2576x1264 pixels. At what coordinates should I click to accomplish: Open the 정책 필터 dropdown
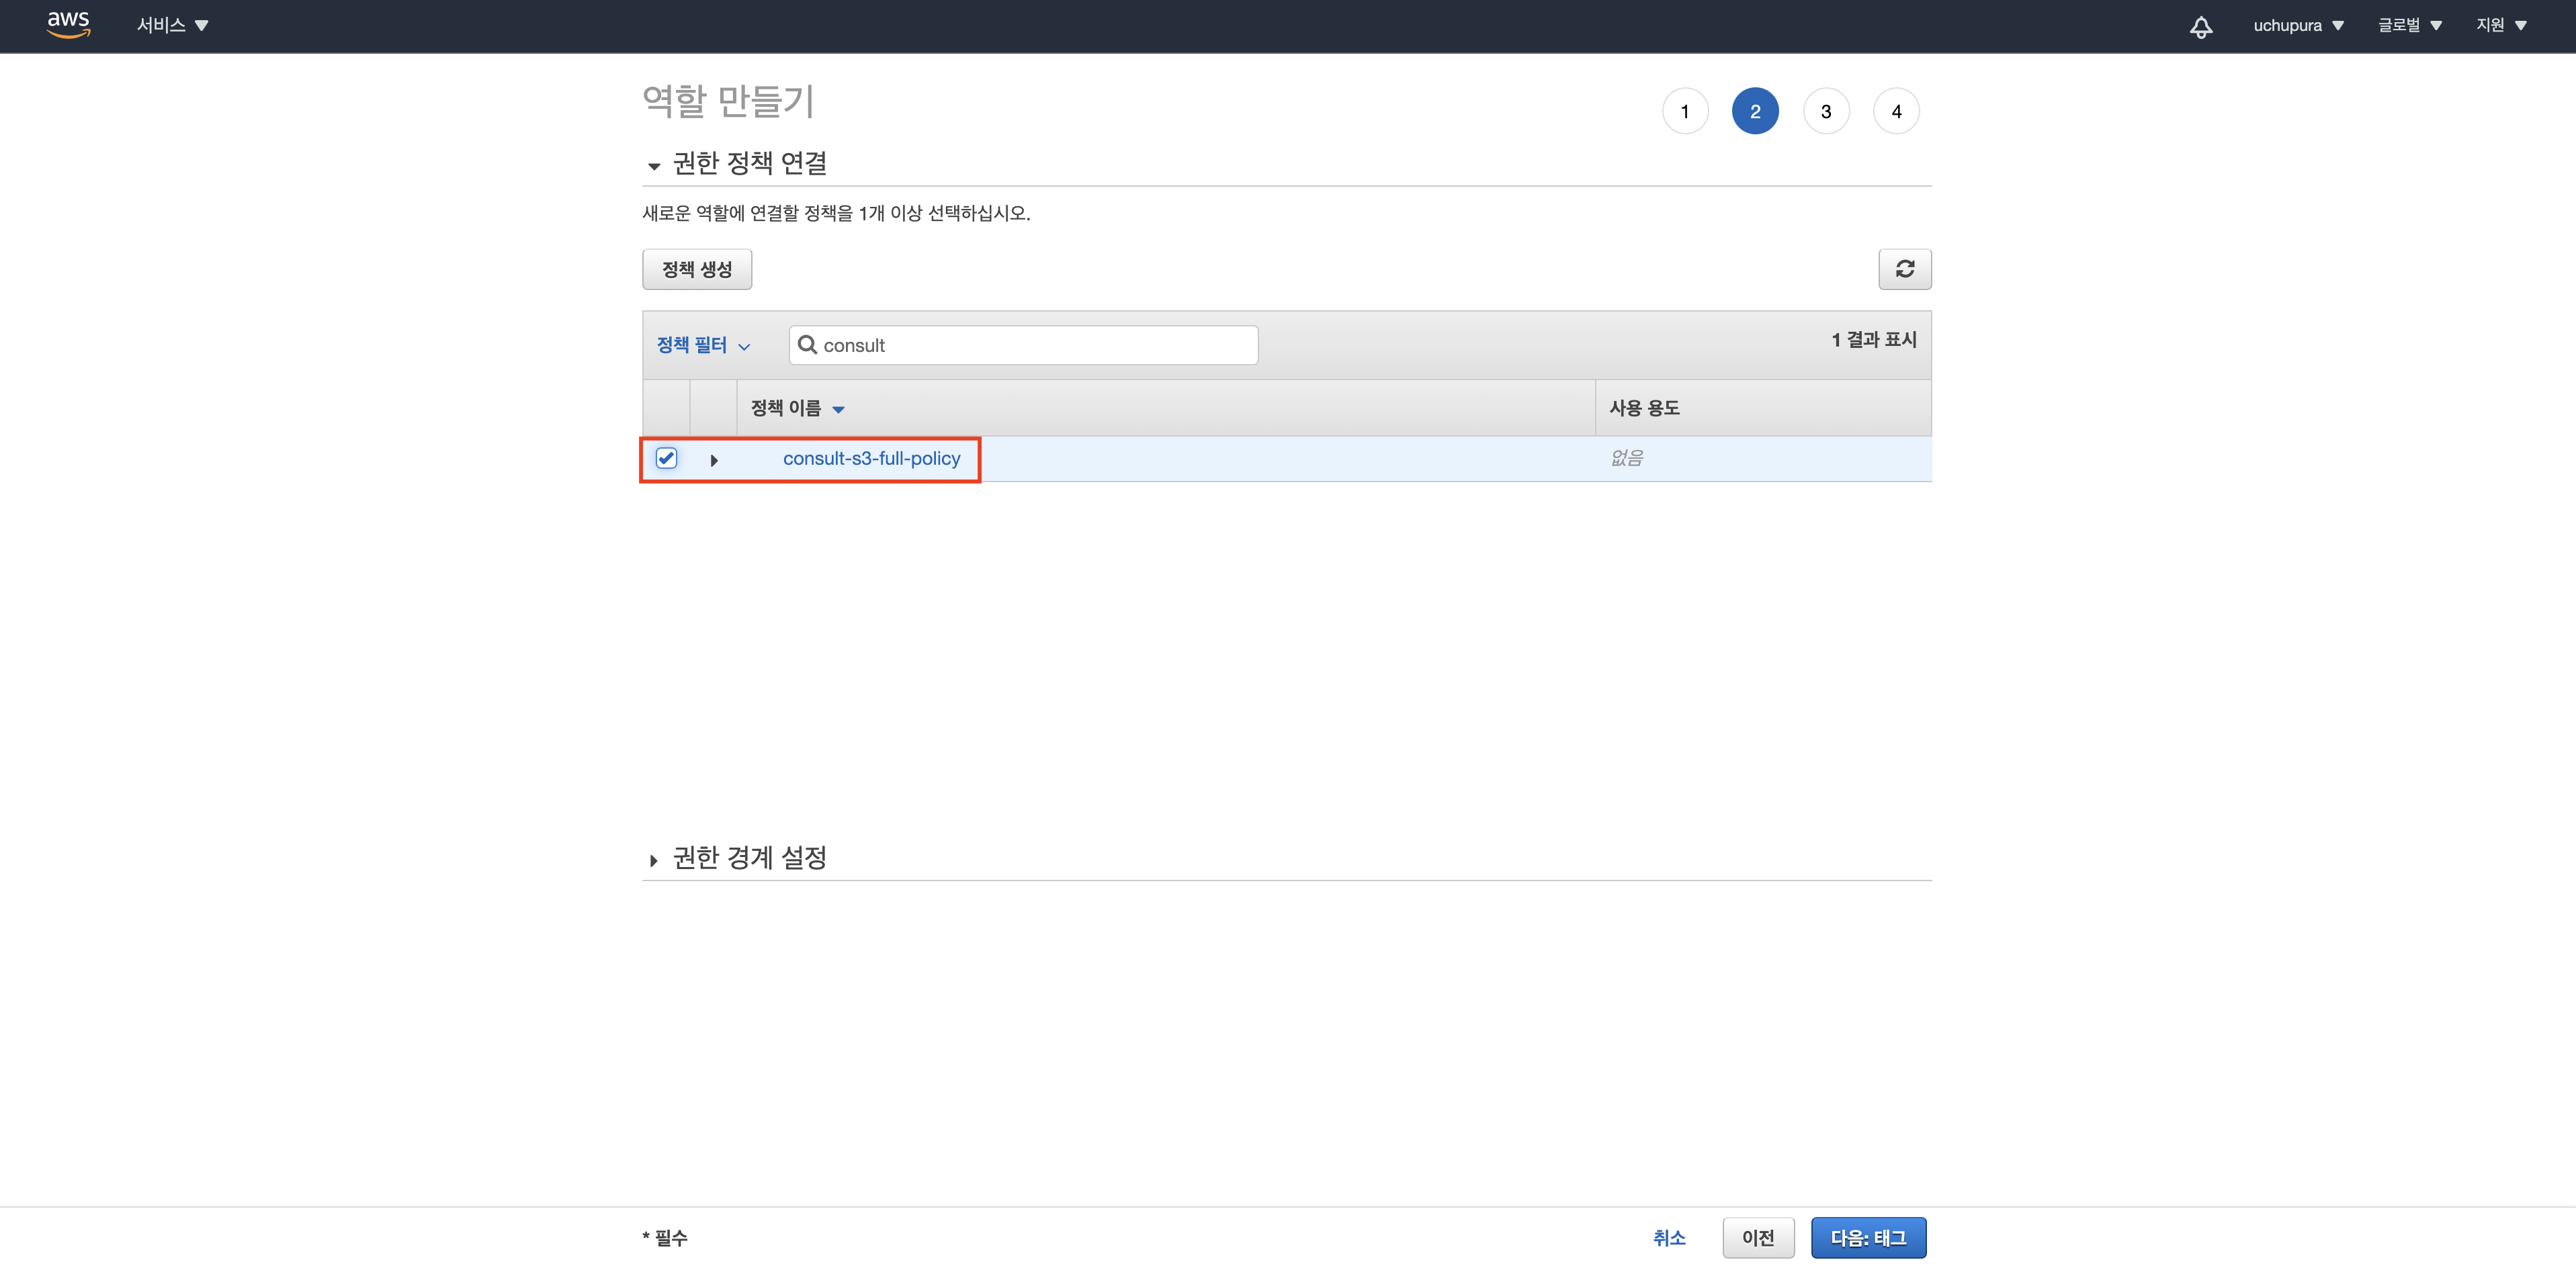pyautogui.click(x=702, y=345)
